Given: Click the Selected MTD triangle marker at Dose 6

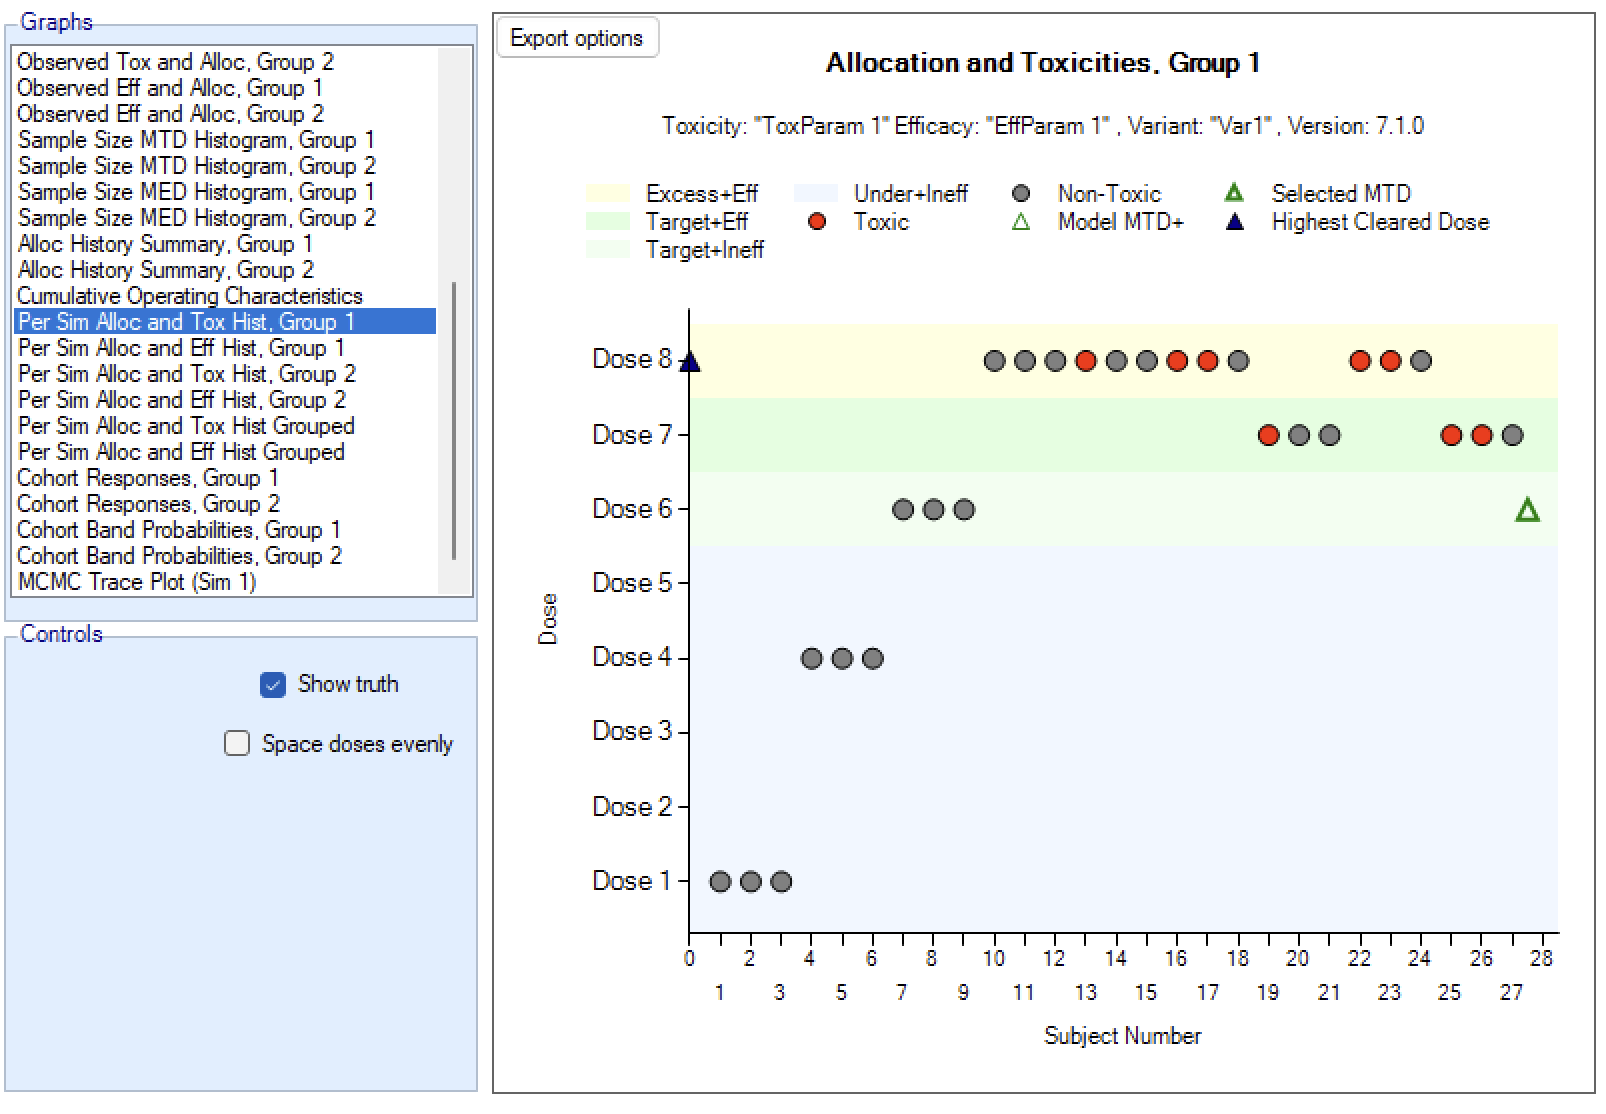Looking at the screenshot, I should pos(1527,511).
